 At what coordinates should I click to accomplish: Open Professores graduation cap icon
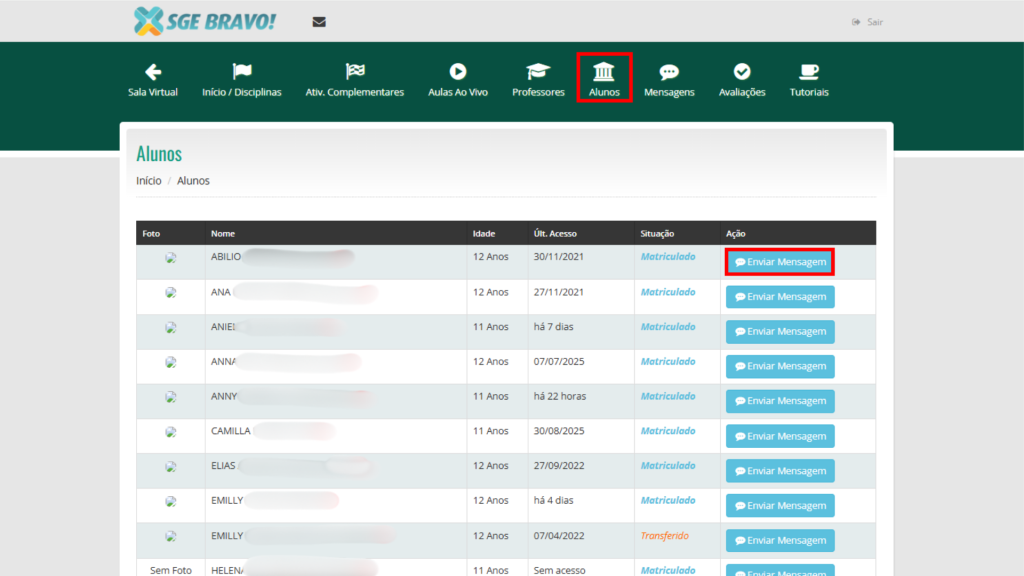click(x=538, y=72)
